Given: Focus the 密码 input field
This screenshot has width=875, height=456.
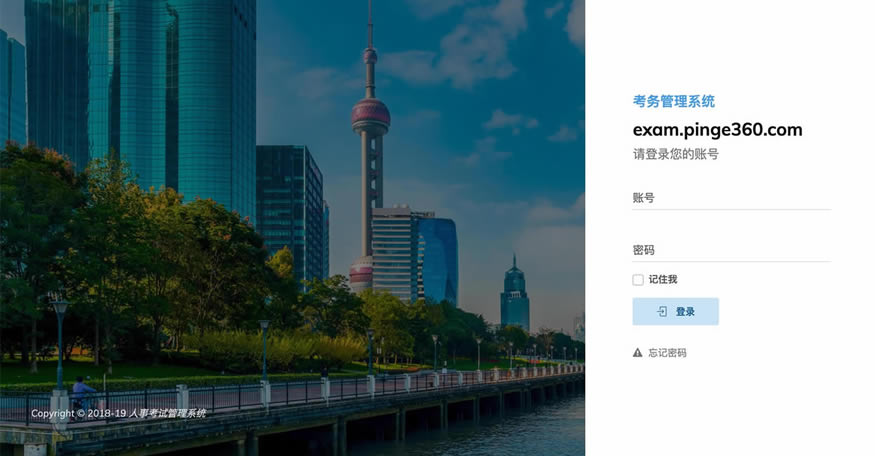Looking at the screenshot, I should click(732, 250).
